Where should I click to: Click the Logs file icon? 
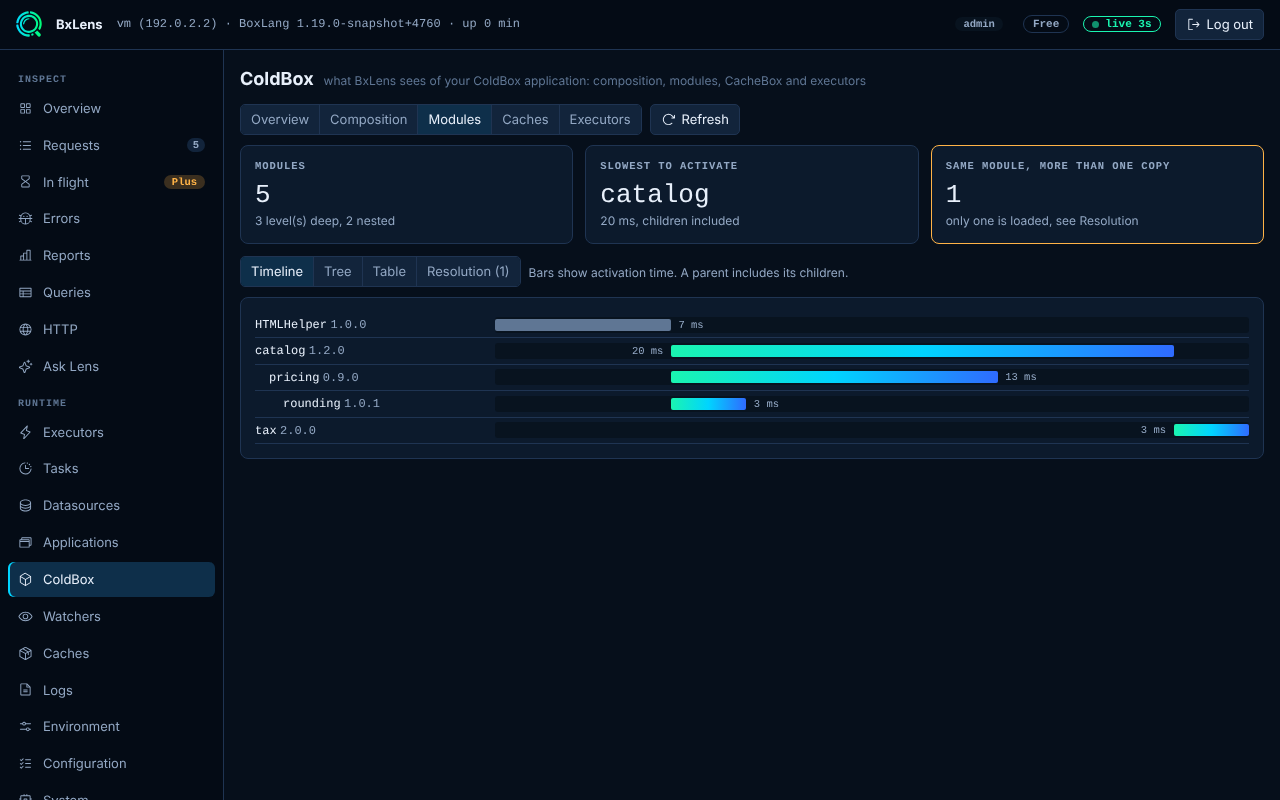(x=26, y=690)
